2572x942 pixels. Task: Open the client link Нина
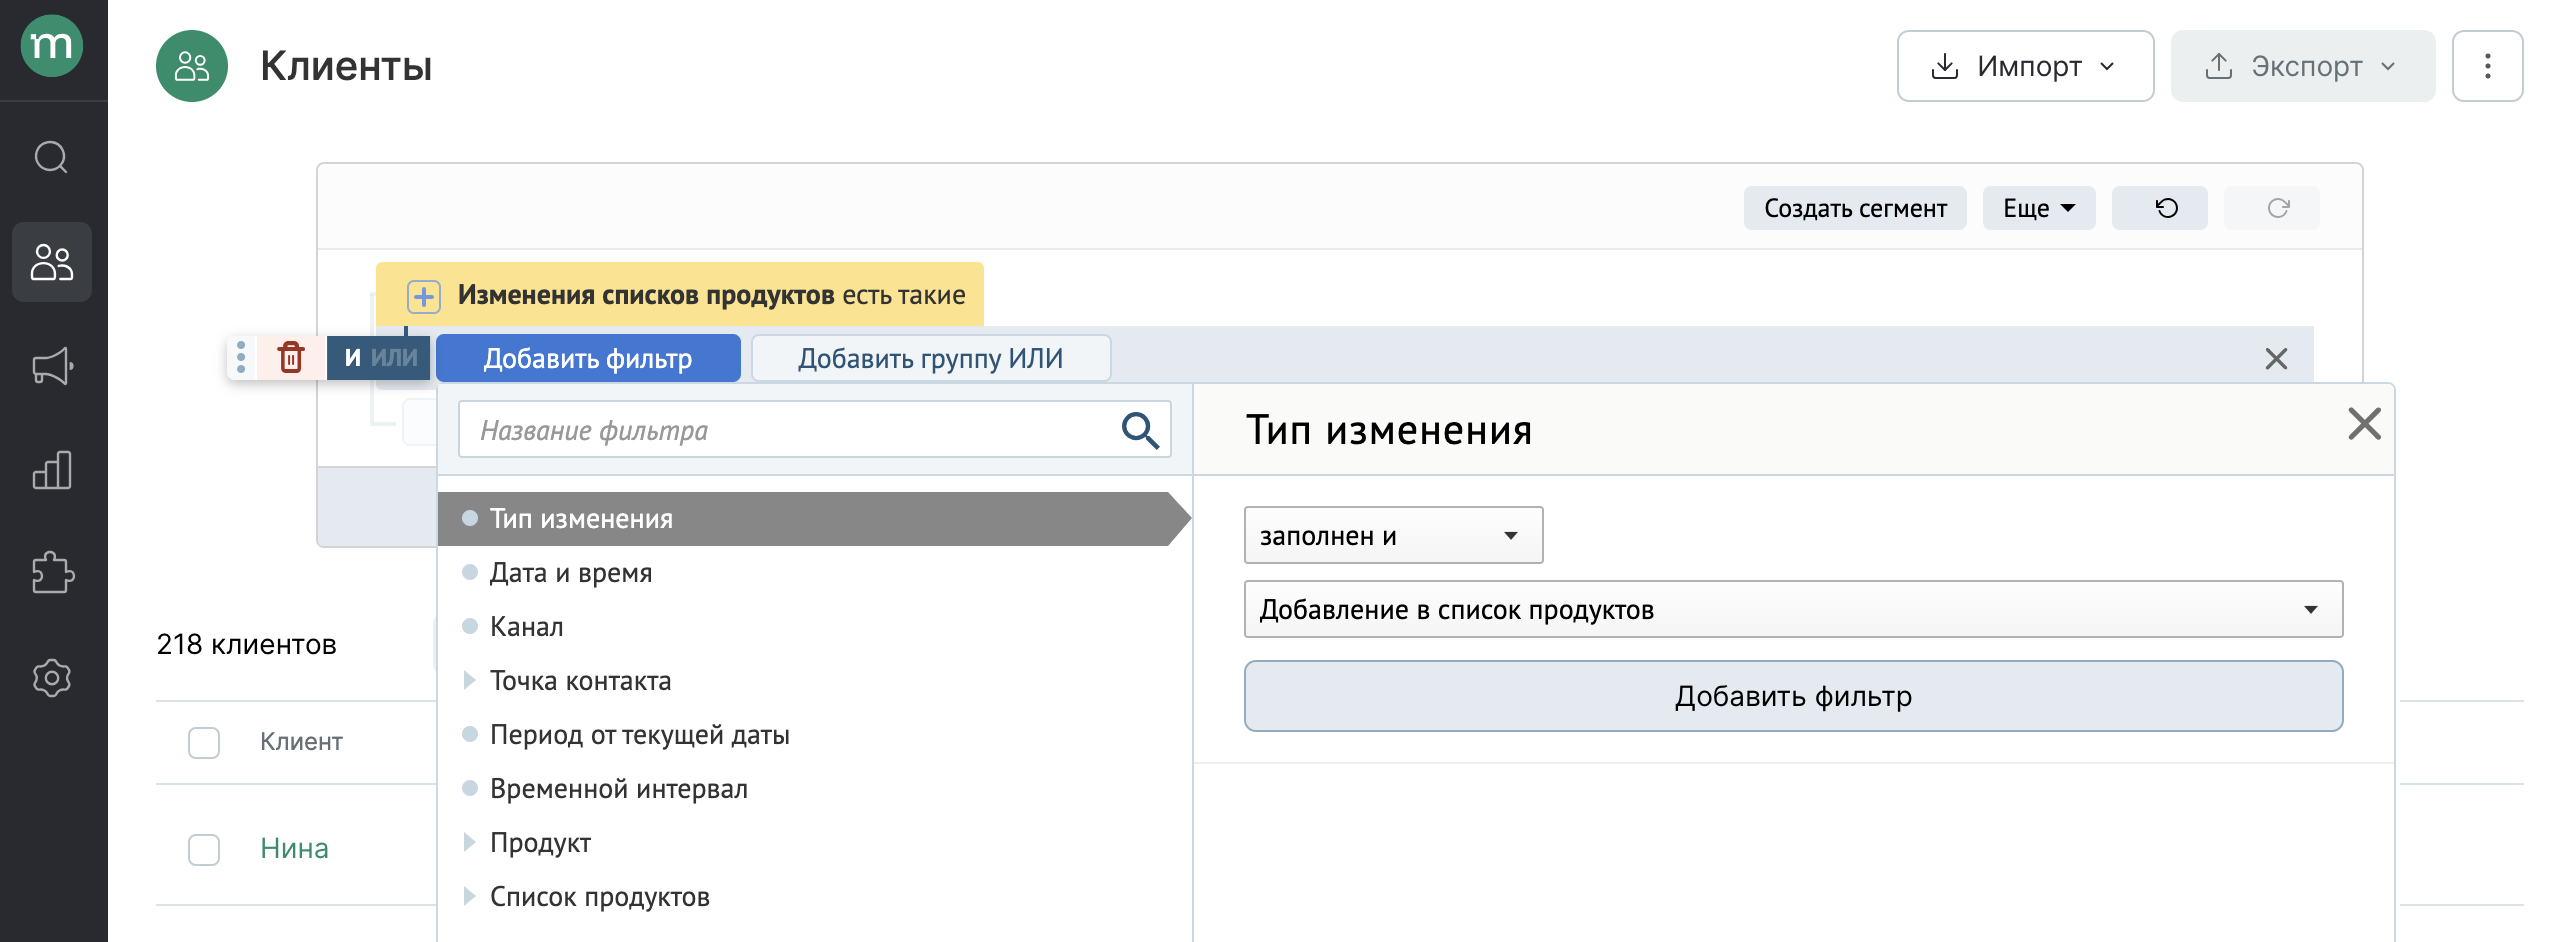point(294,849)
